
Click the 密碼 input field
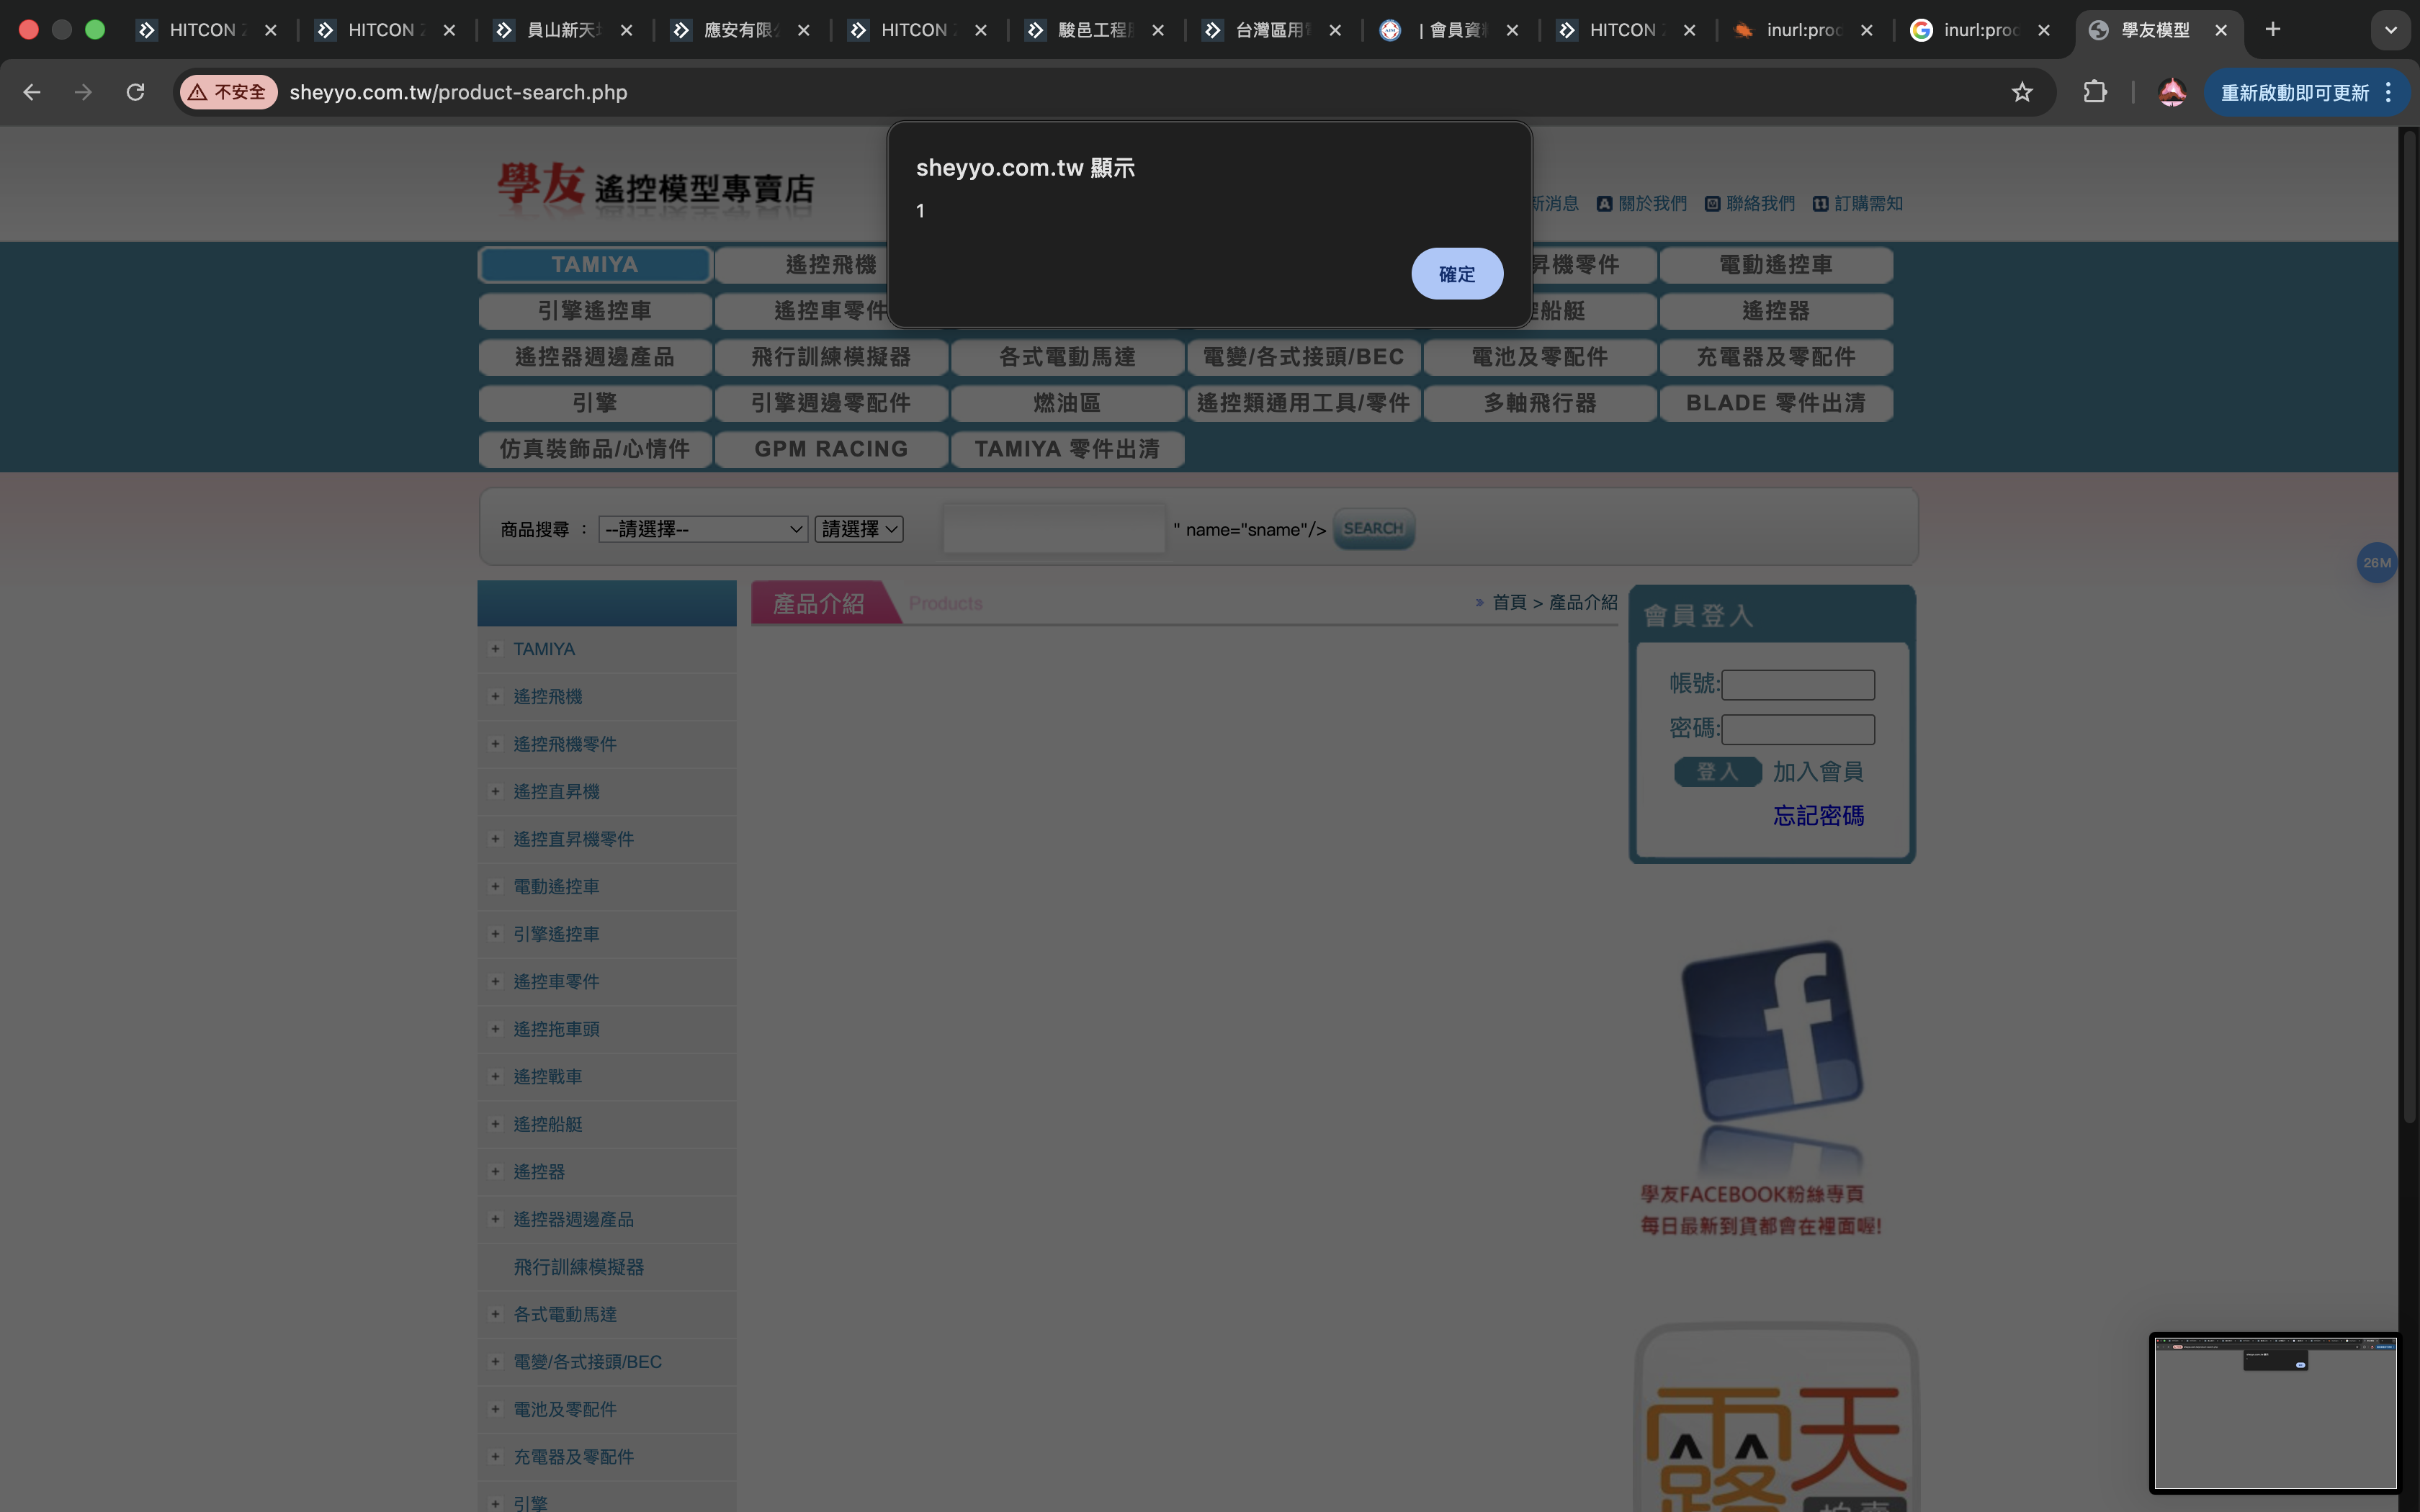pyautogui.click(x=1797, y=729)
